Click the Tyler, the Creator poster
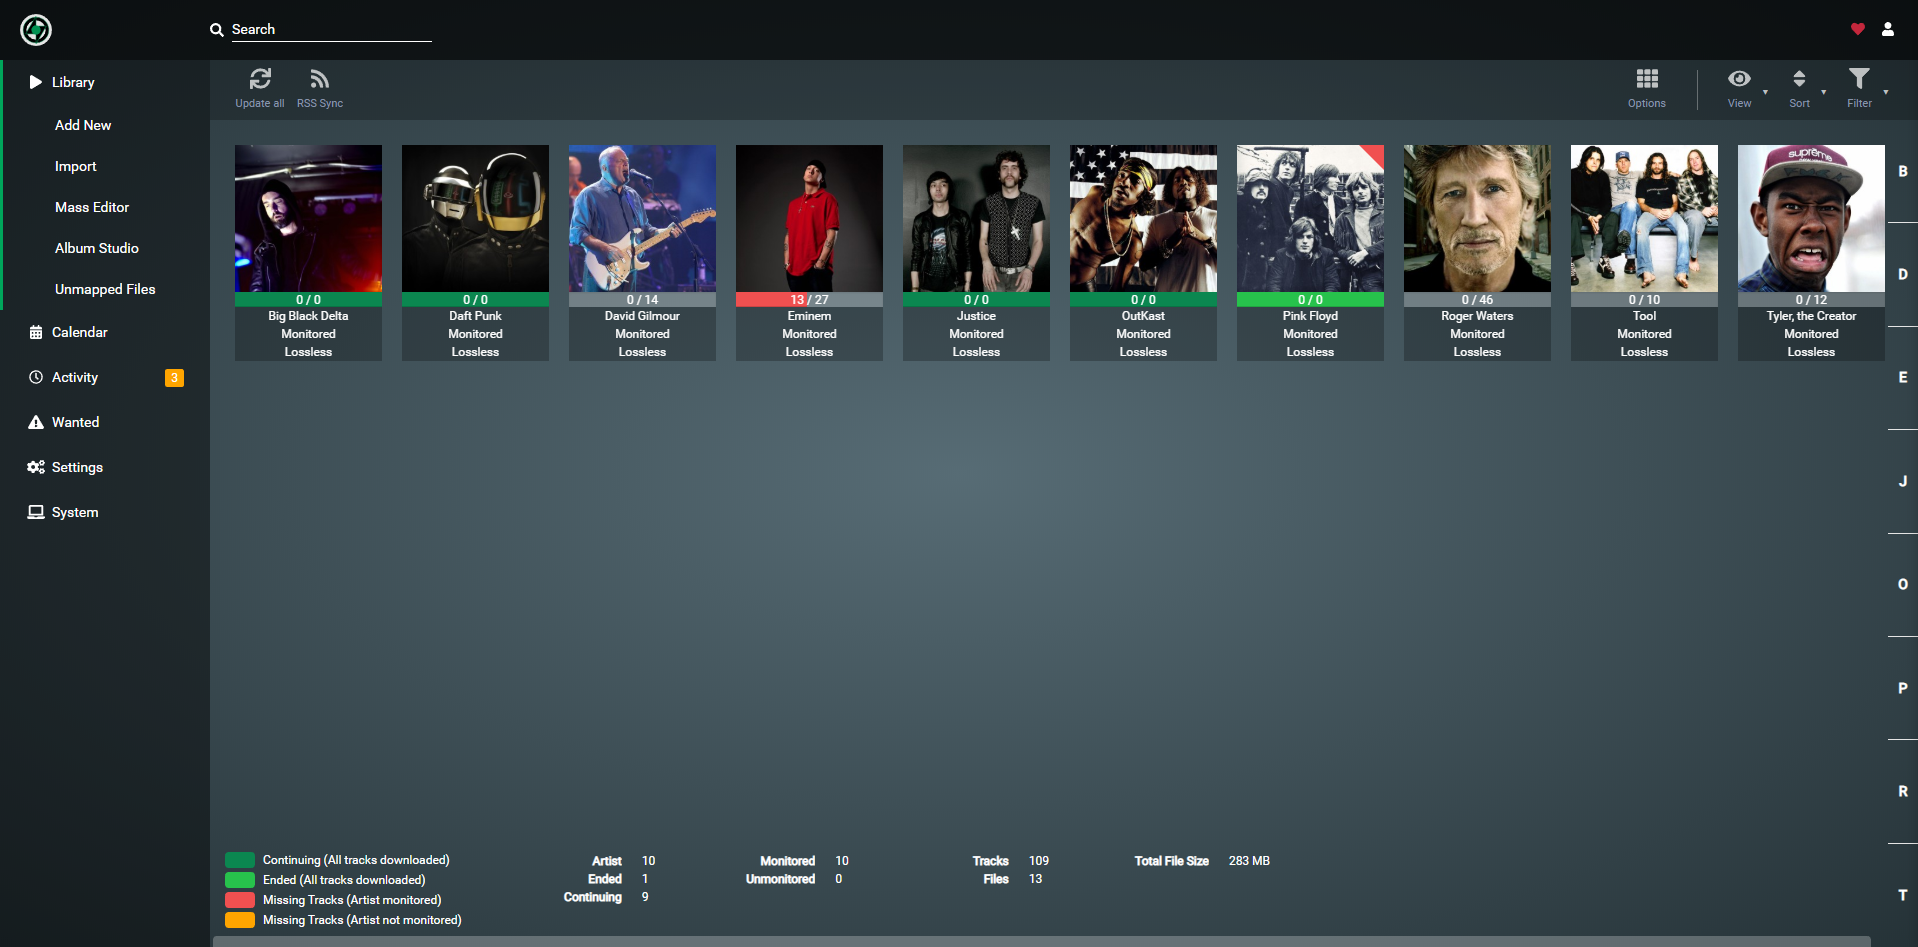 tap(1811, 218)
